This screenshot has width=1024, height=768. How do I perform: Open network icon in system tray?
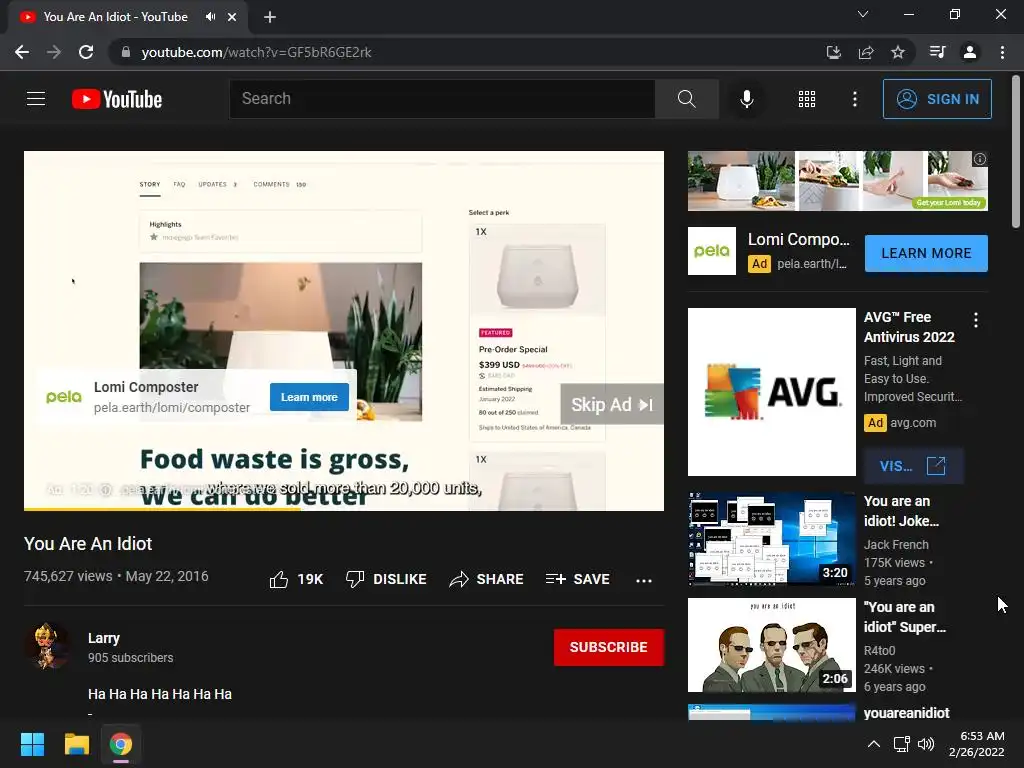(902, 744)
